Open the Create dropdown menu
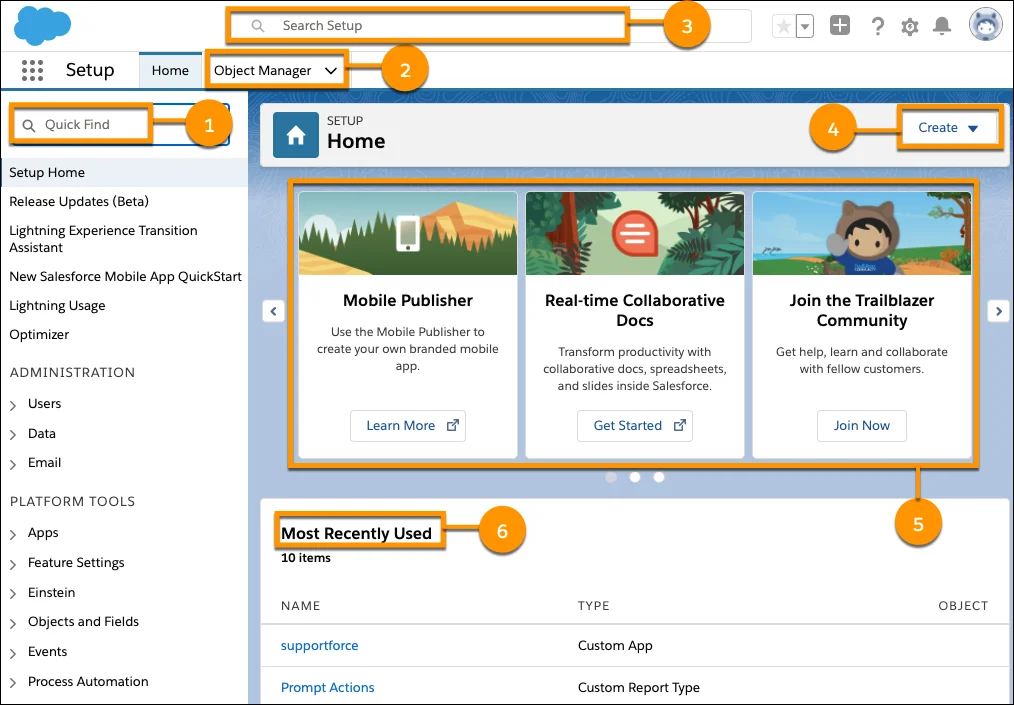 pyautogui.click(x=948, y=128)
